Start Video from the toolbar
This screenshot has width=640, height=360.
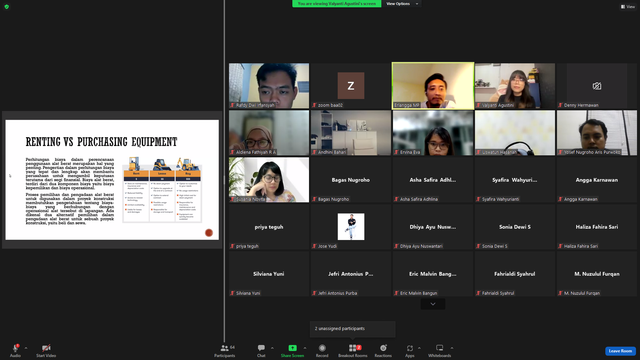pos(46,350)
